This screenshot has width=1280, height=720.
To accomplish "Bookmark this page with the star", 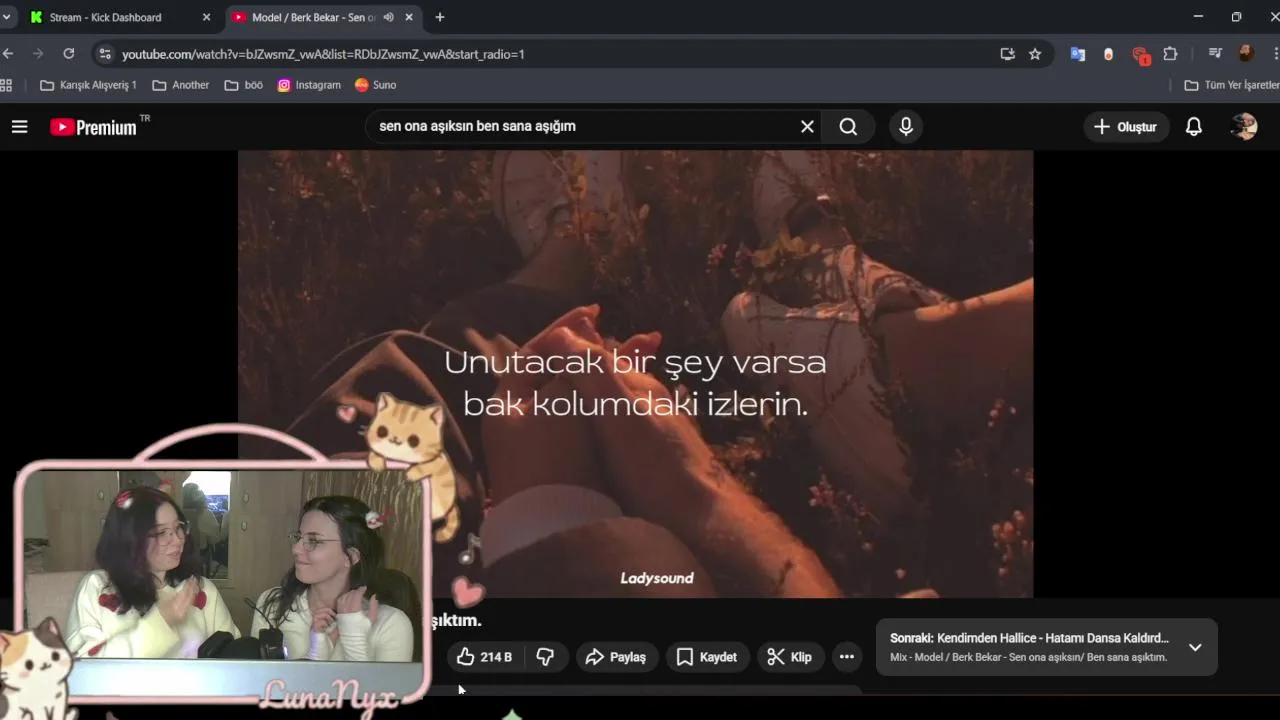I will click(x=1035, y=54).
